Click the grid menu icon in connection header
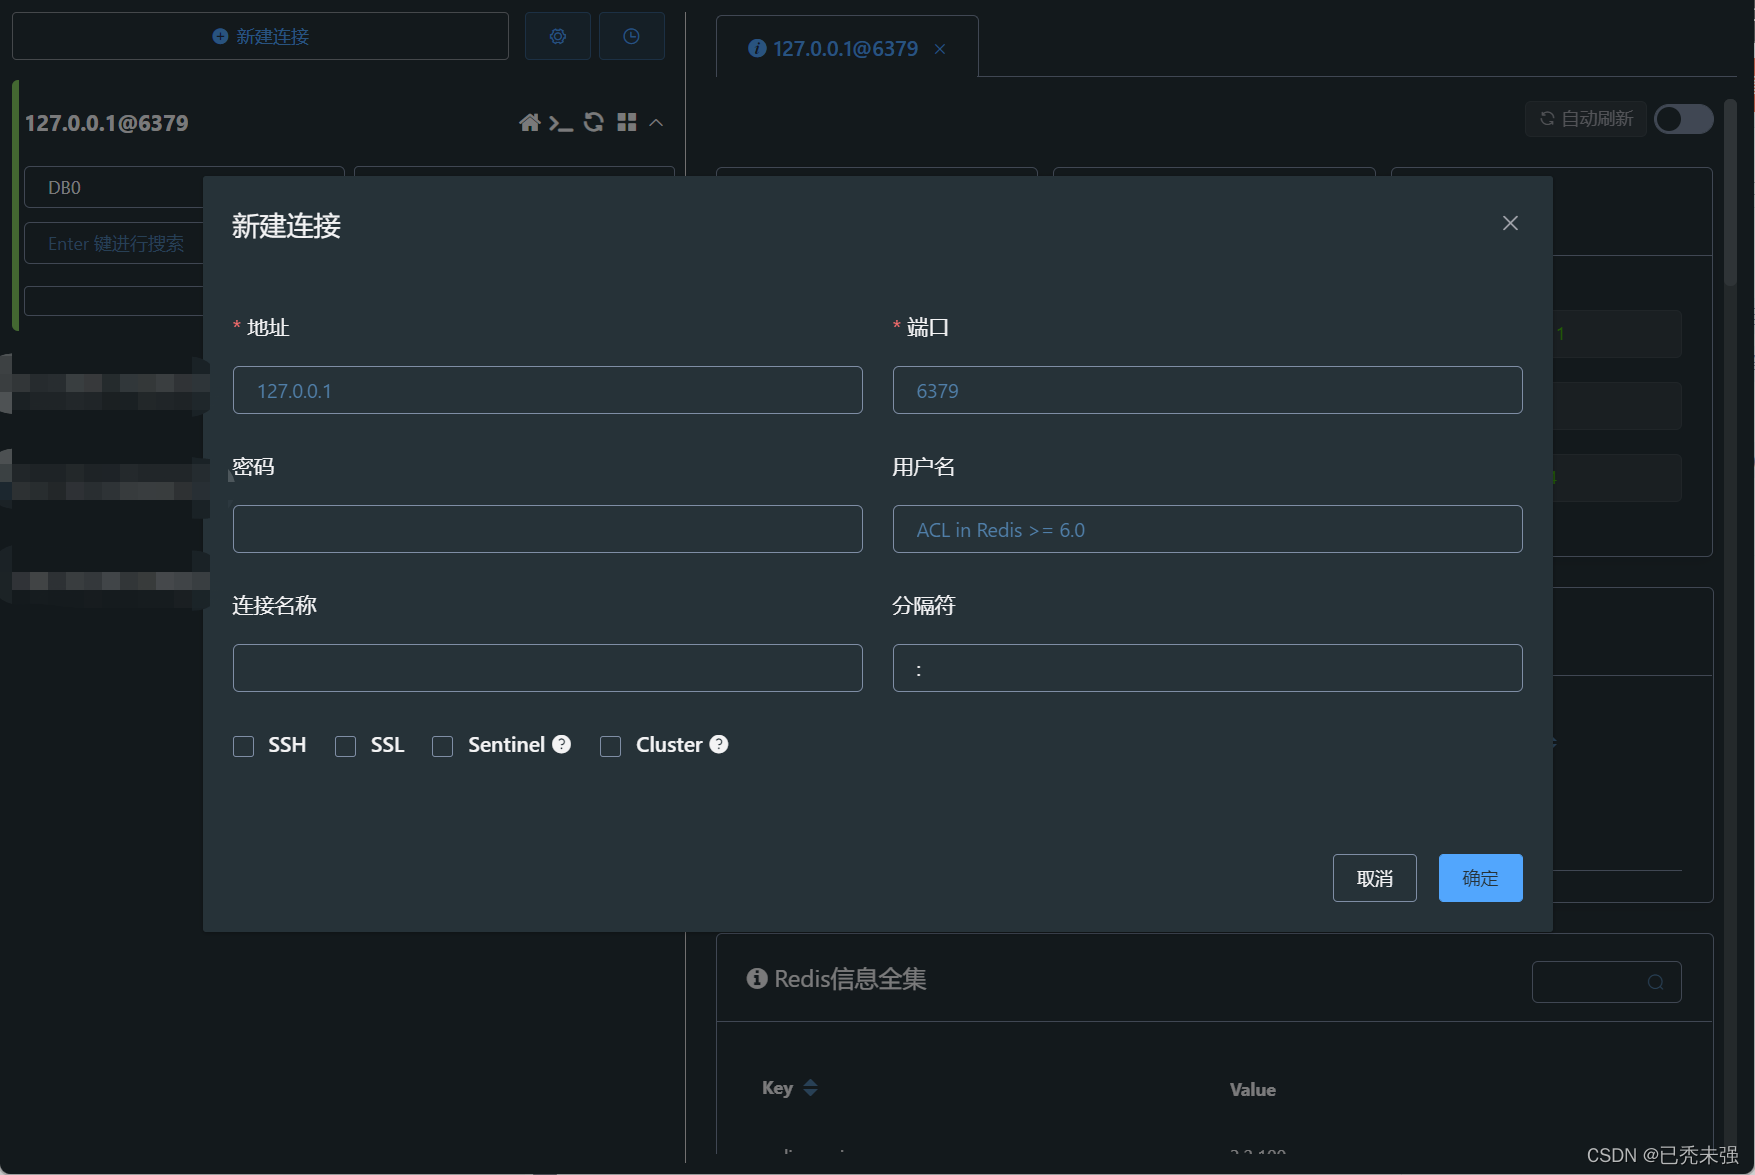The width and height of the screenshot is (1755, 1175). (x=627, y=122)
